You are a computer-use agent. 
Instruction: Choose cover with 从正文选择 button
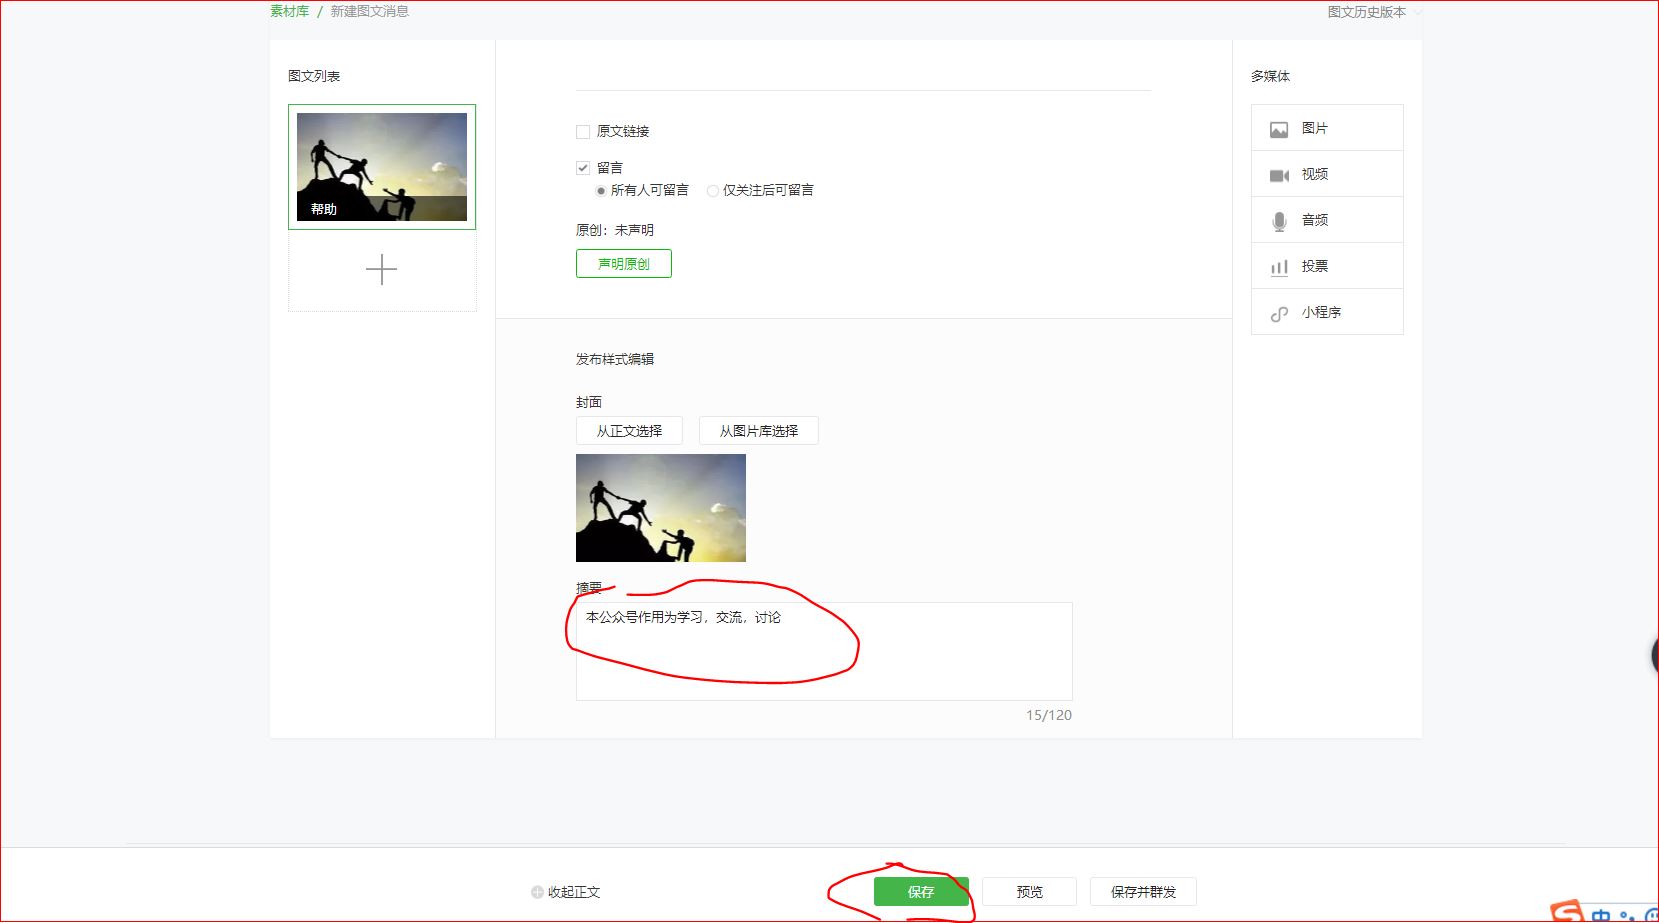coord(629,431)
